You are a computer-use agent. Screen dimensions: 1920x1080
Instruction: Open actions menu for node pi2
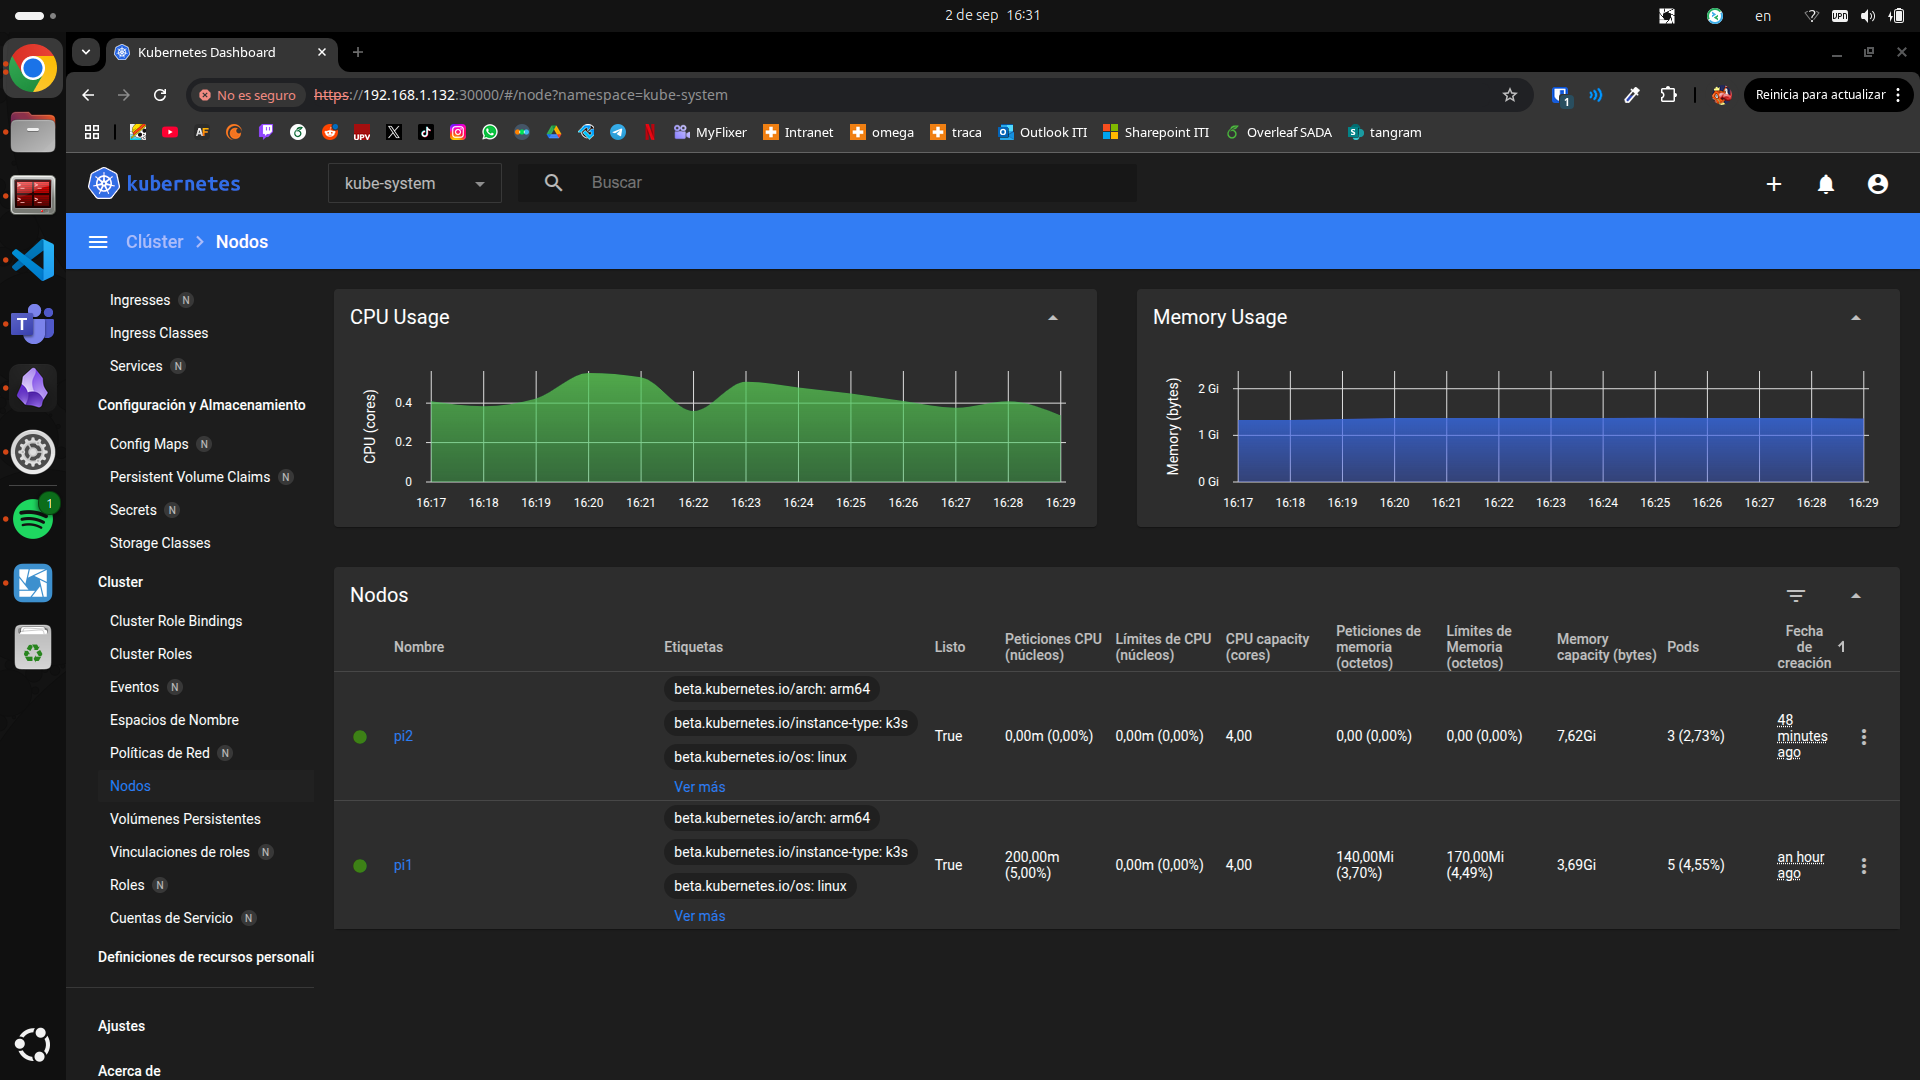1864,737
